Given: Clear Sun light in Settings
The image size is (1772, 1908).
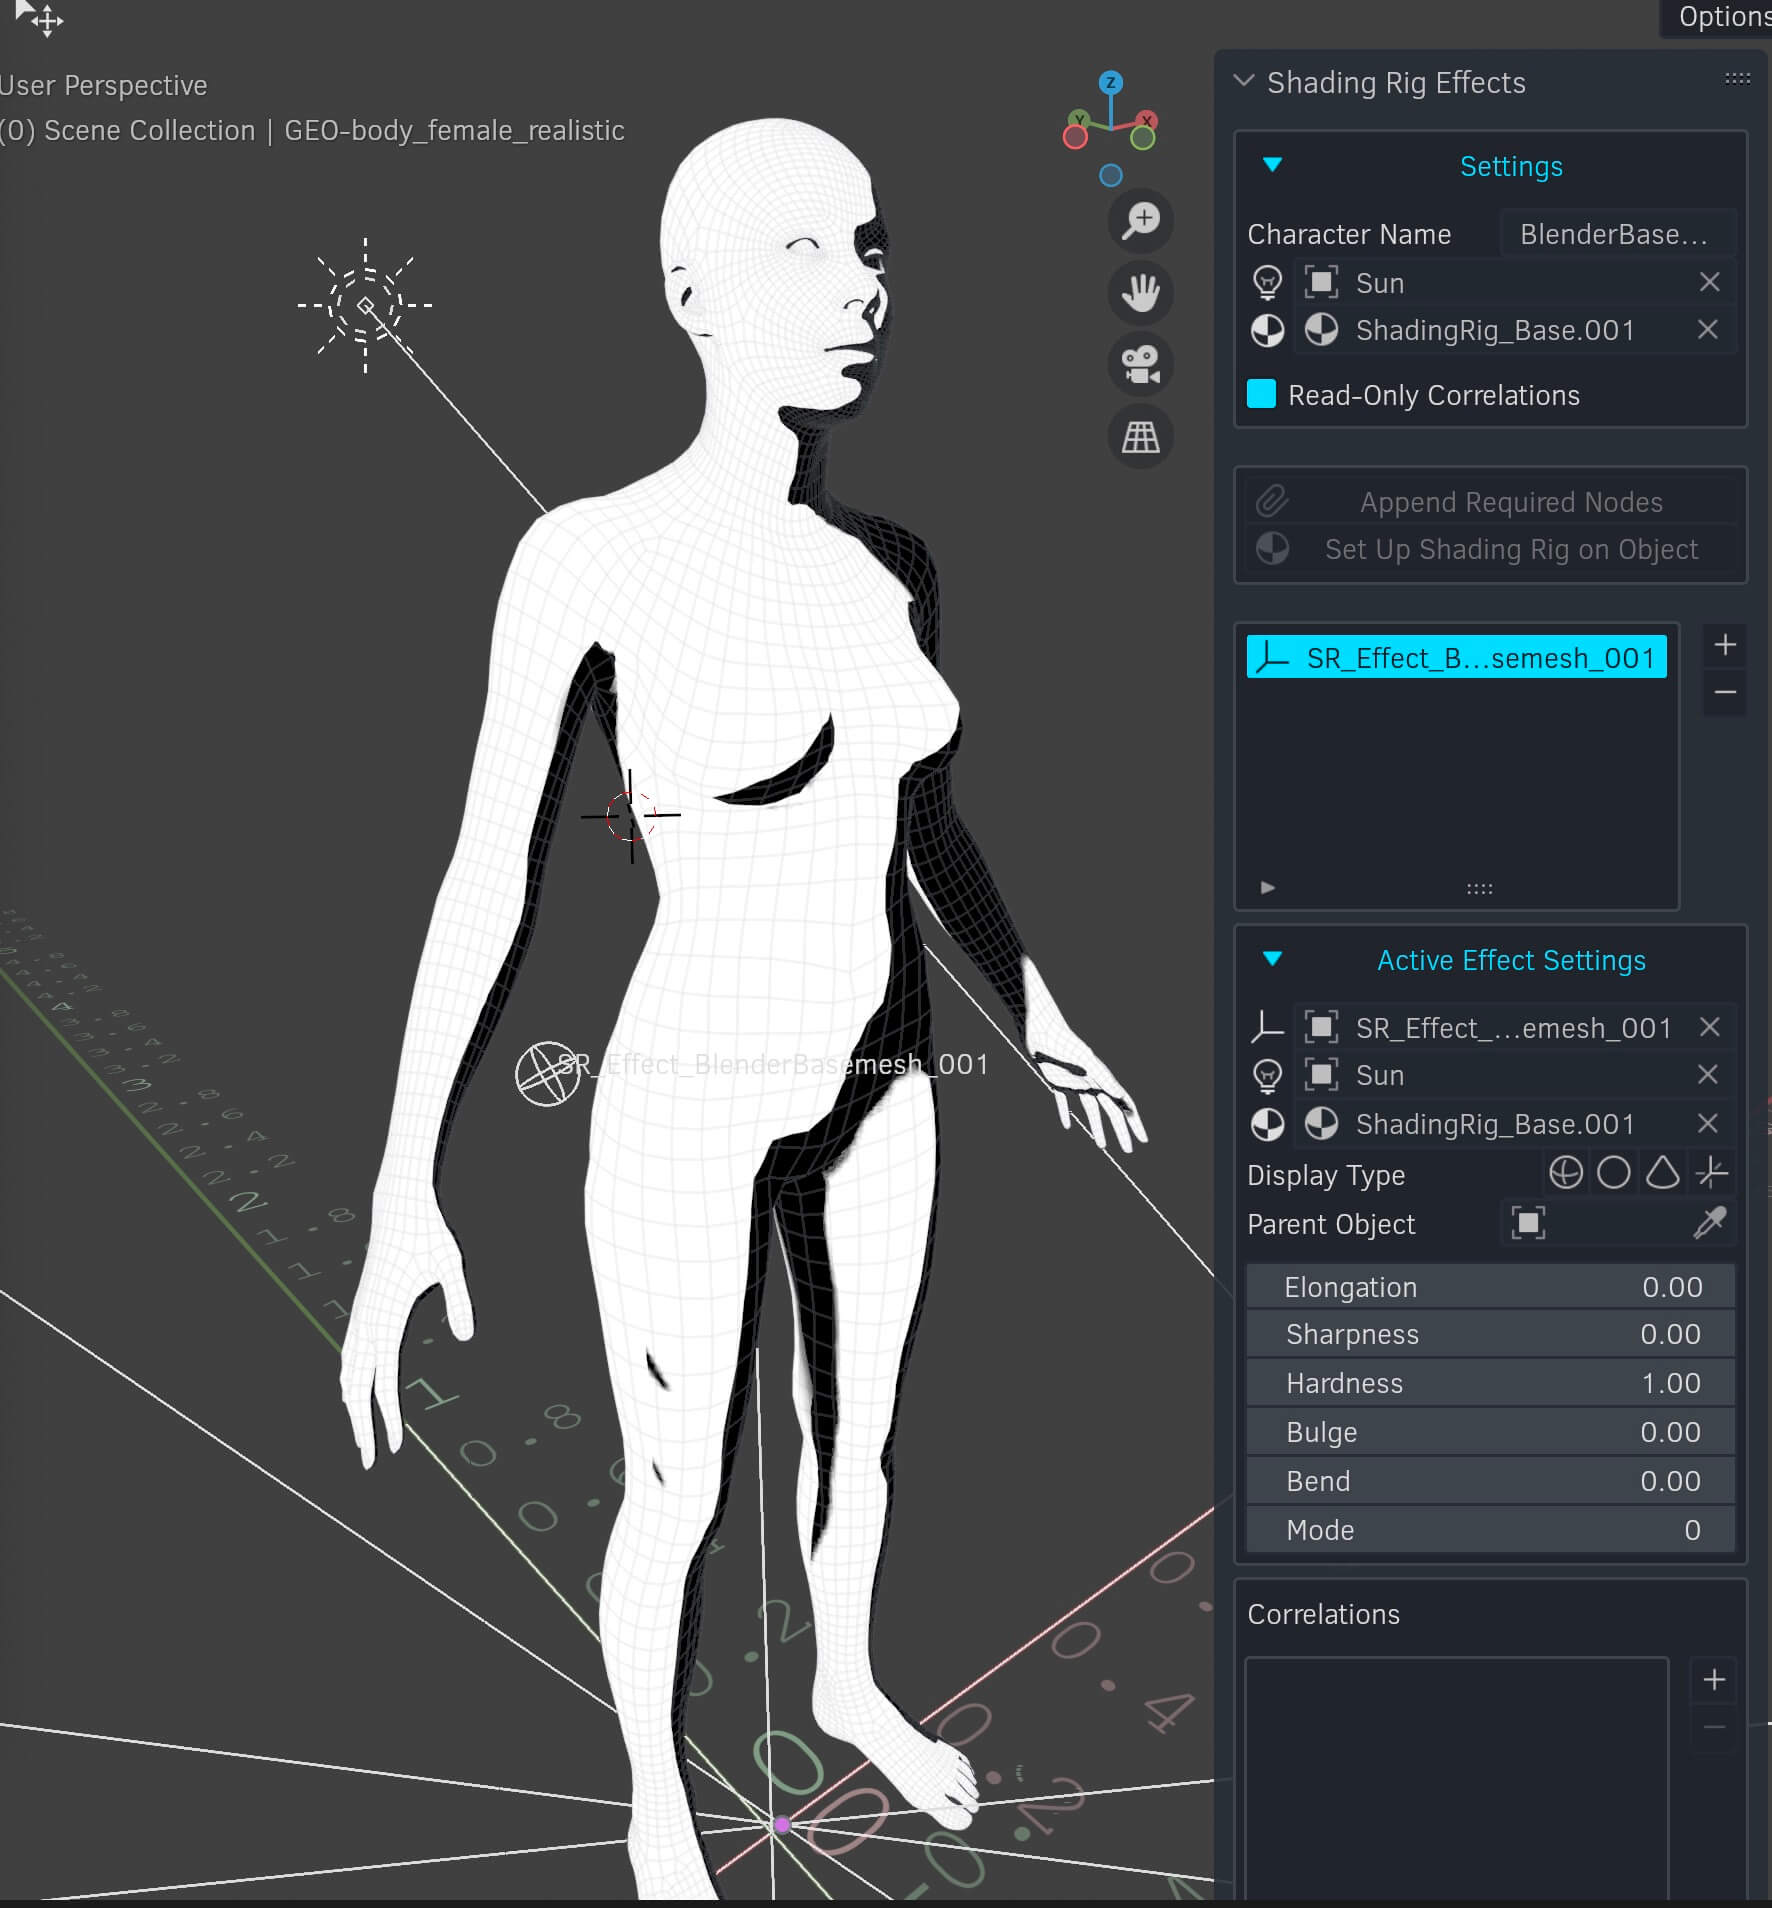Looking at the screenshot, I should (x=1709, y=283).
